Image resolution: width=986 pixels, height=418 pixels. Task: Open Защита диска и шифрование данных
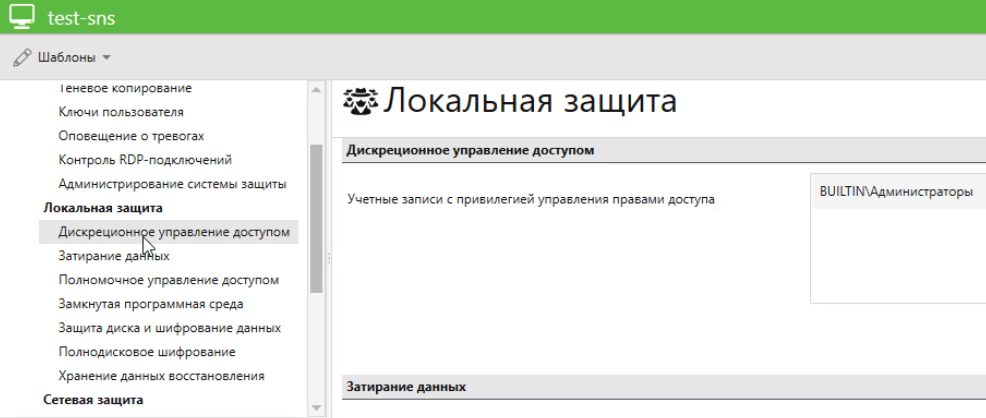click(x=169, y=328)
